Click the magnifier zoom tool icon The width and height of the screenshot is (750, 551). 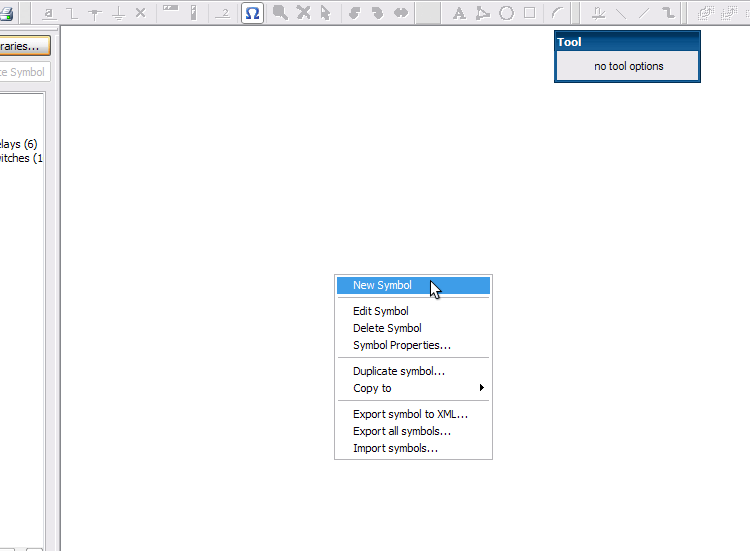[281, 13]
